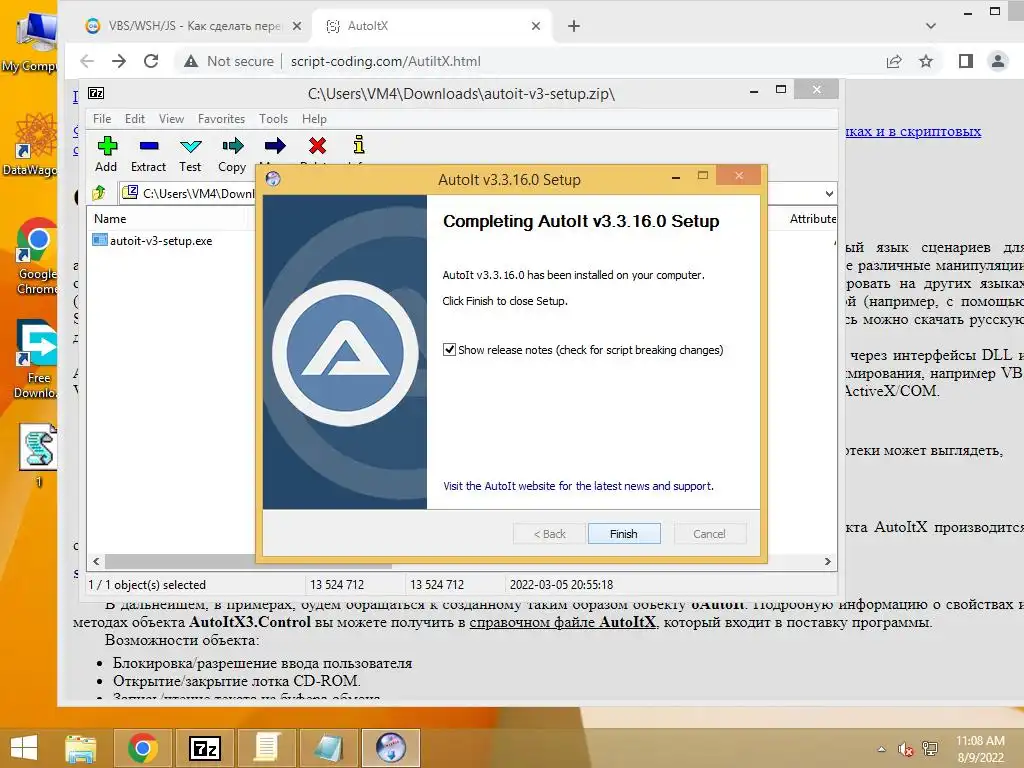The height and width of the screenshot is (768, 1024).
Task: Open the notepad script taskbar icon
Action: 266,748
